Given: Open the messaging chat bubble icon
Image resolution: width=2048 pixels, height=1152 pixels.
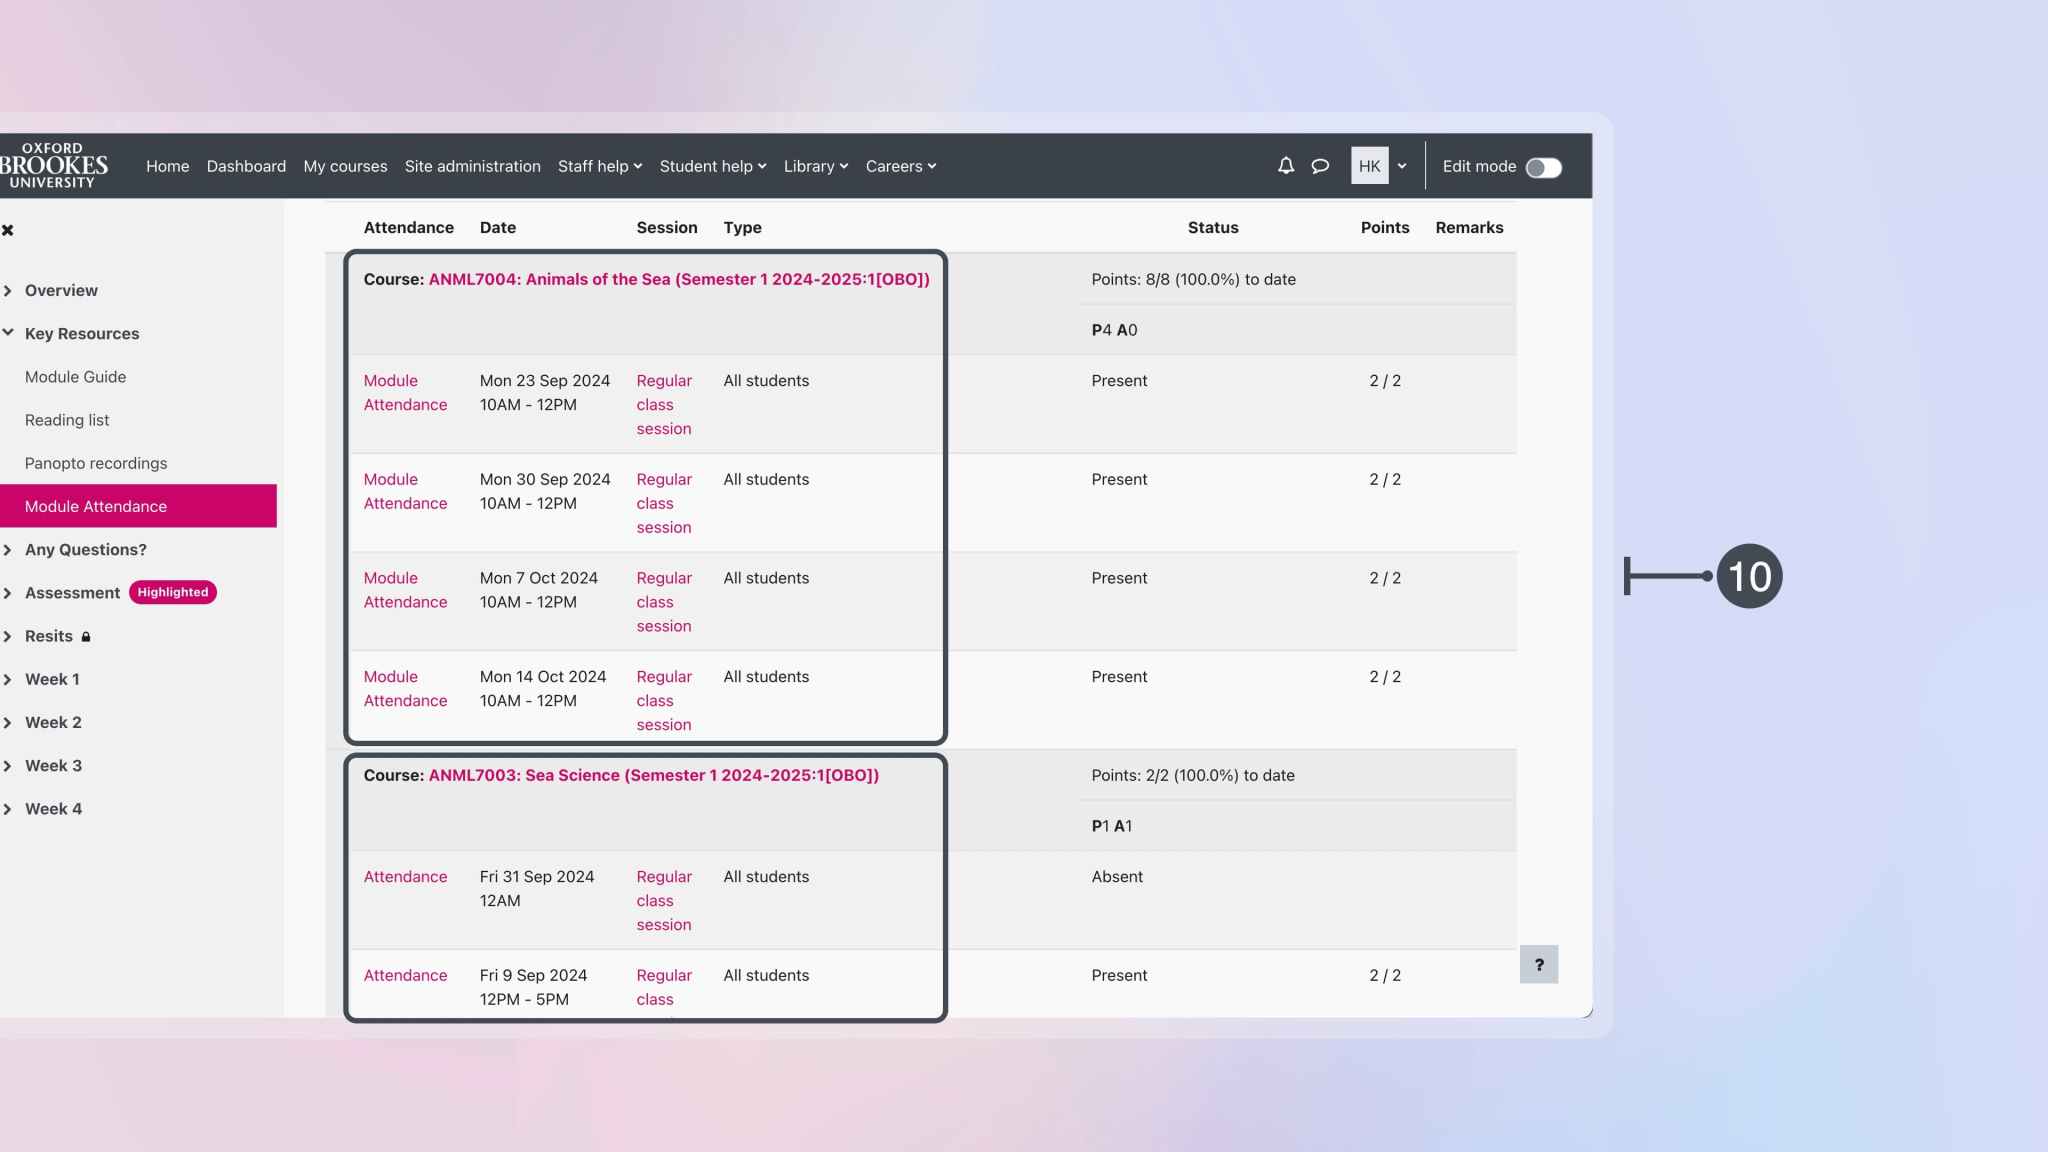Looking at the screenshot, I should point(1320,165).
